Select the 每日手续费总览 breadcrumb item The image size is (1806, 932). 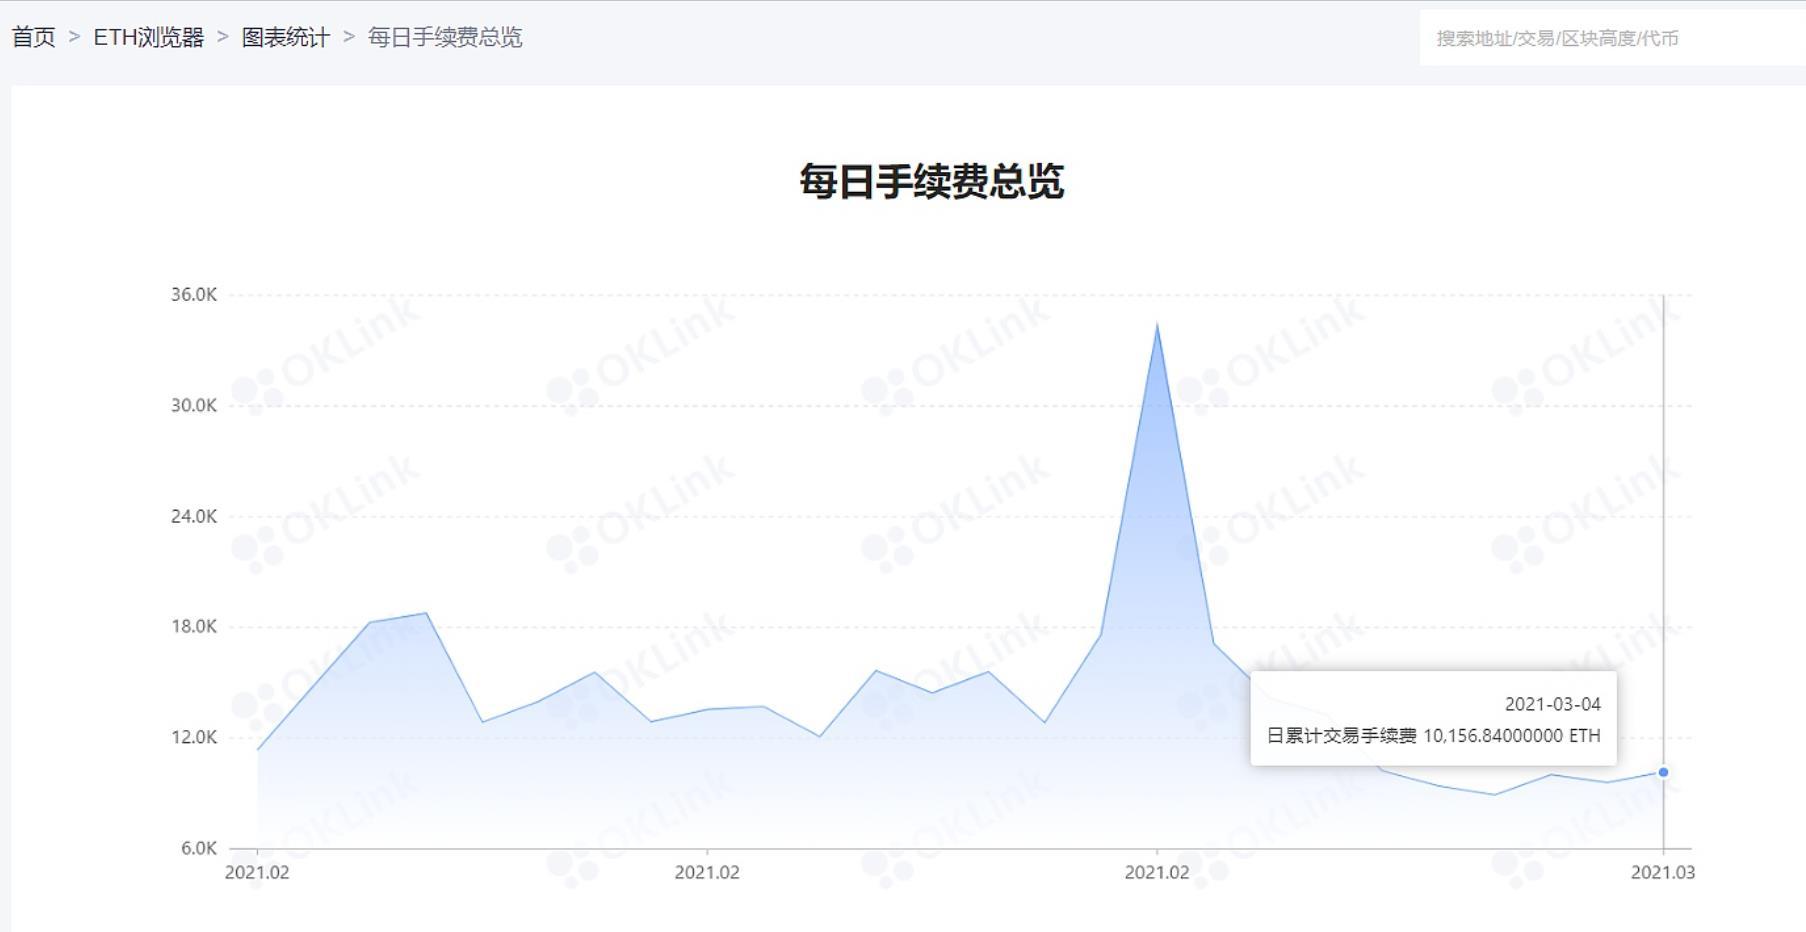click(x=444, y=38)
